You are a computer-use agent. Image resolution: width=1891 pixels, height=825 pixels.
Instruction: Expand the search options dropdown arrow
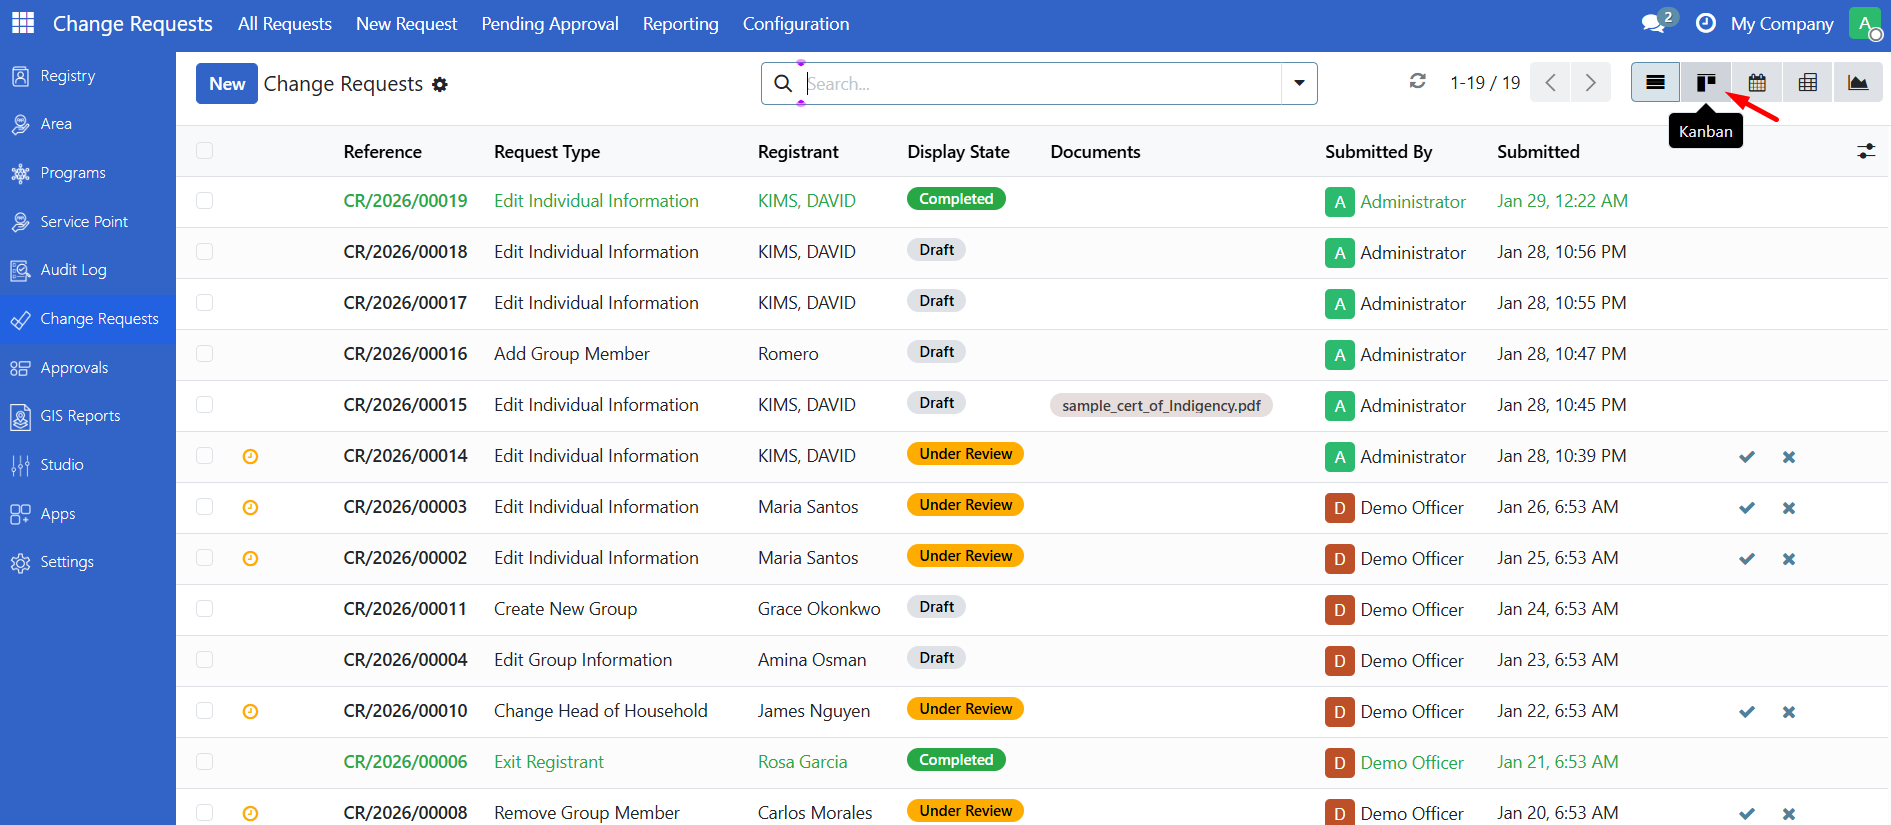(x=1299, y=84)
